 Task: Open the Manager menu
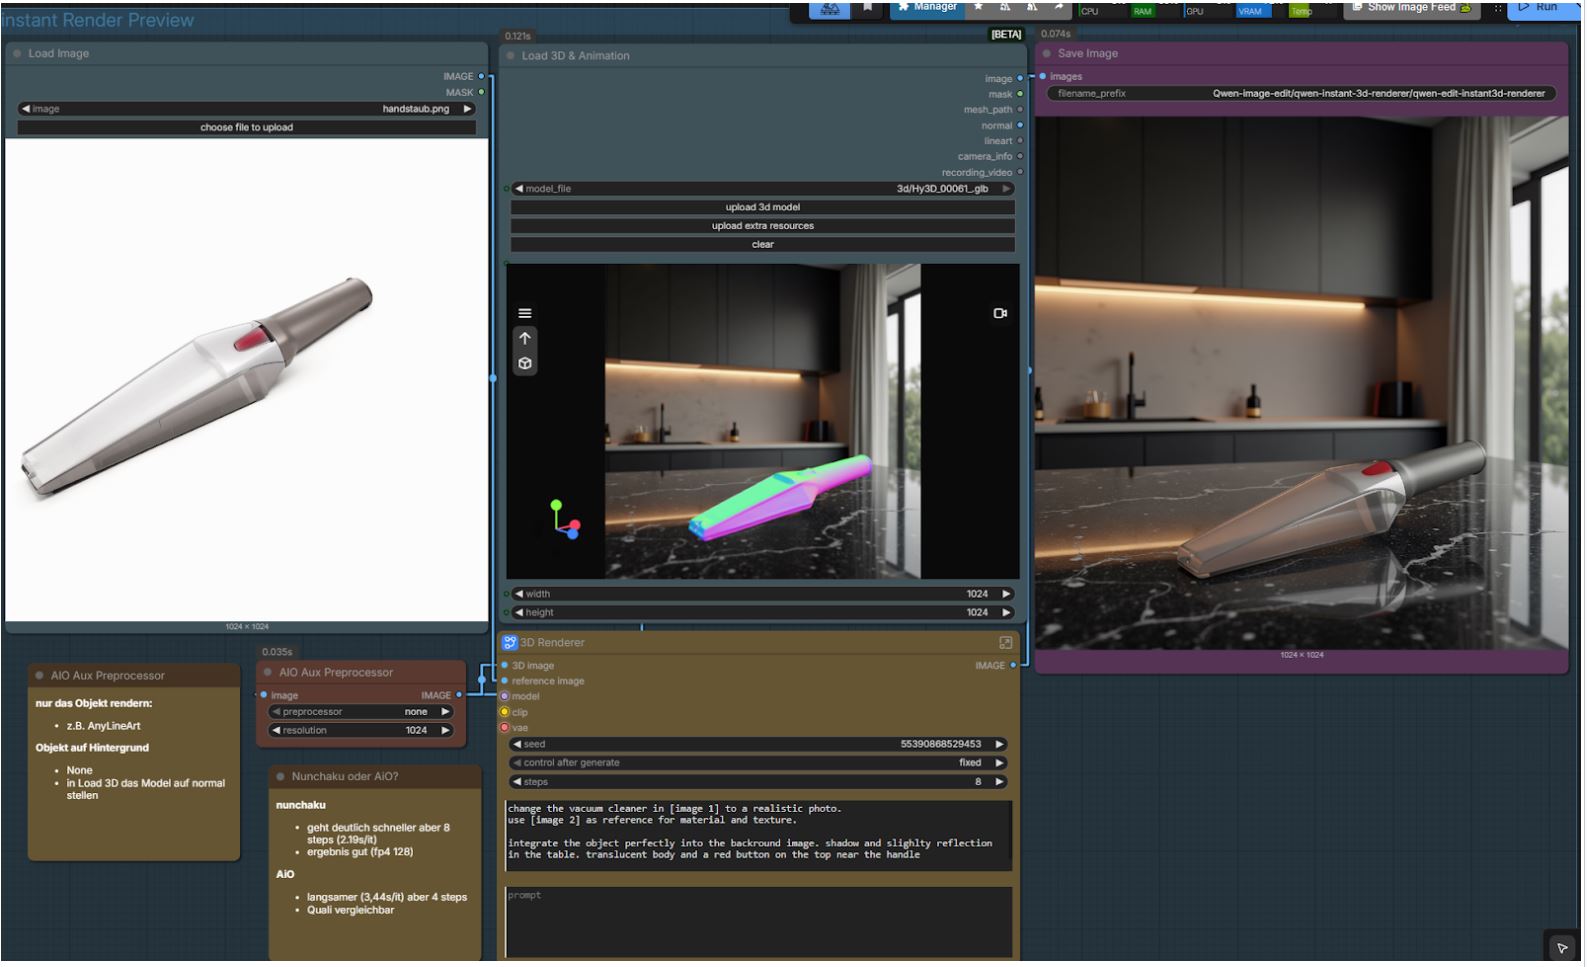926,7
